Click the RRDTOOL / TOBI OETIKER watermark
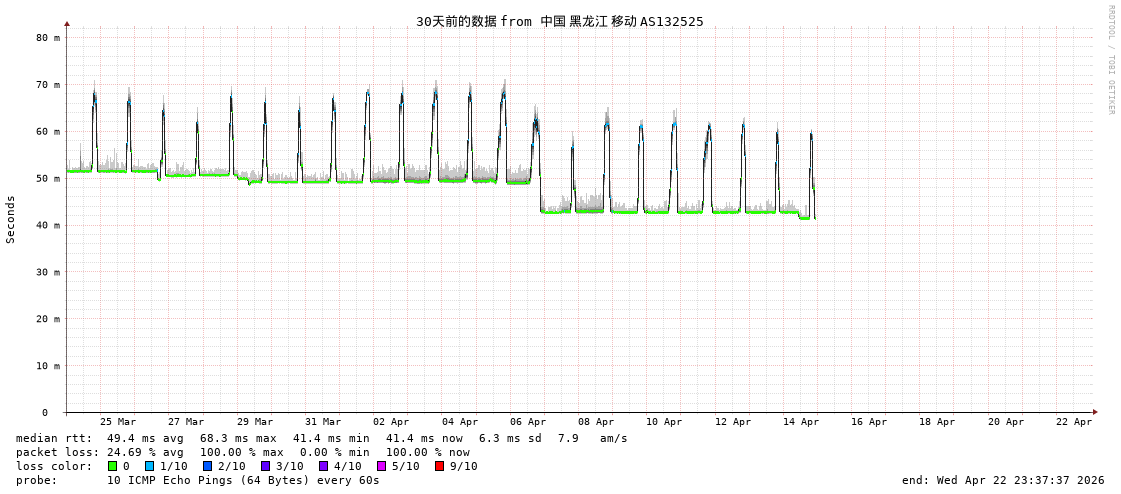Screen dimensions: 1121x494 [x=1110, y=60]
